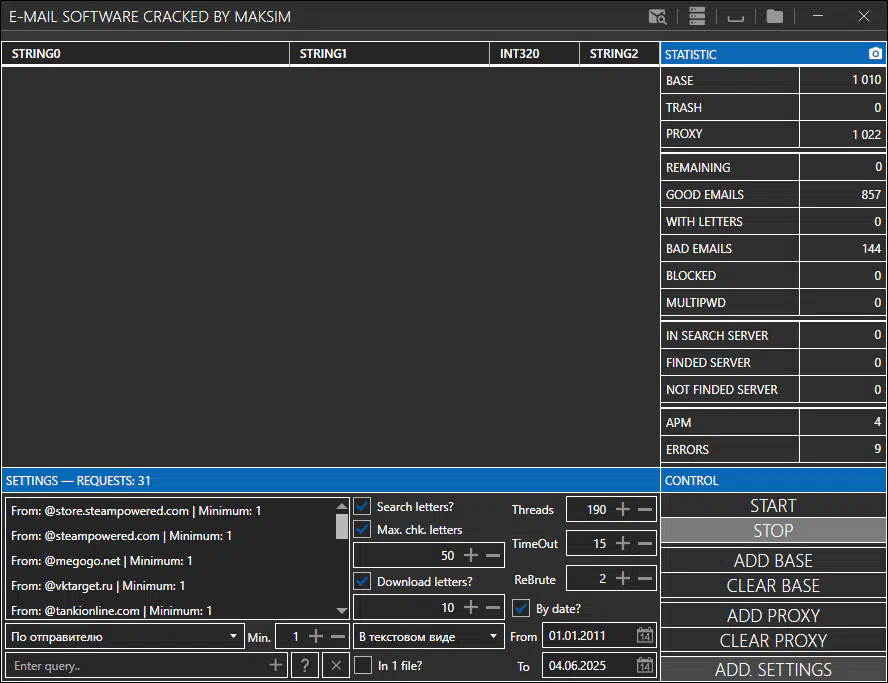Increase TimeOut with the plus icon
Image resolution: width=888 pixels, height=683 pixels.
click(622, 543)
